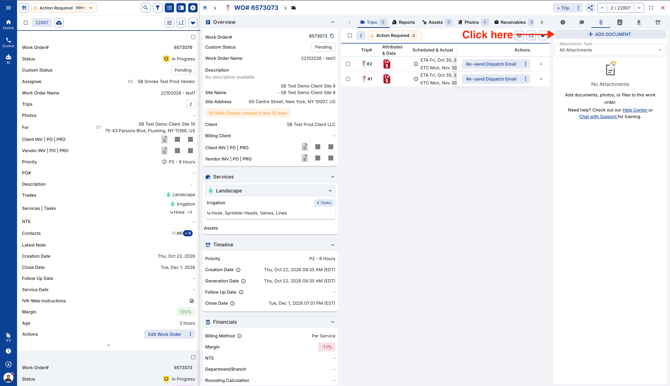
Task: Switch to the list view layout
Action: click(x=170, y=8)
